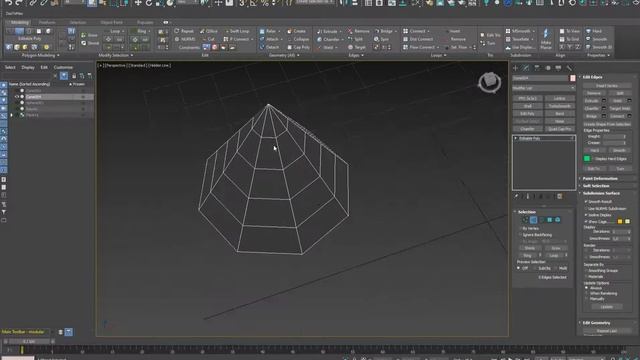640x360 pixels.
Task: Click the first Show Cage color swatch
Action: (x=620, y=222)
